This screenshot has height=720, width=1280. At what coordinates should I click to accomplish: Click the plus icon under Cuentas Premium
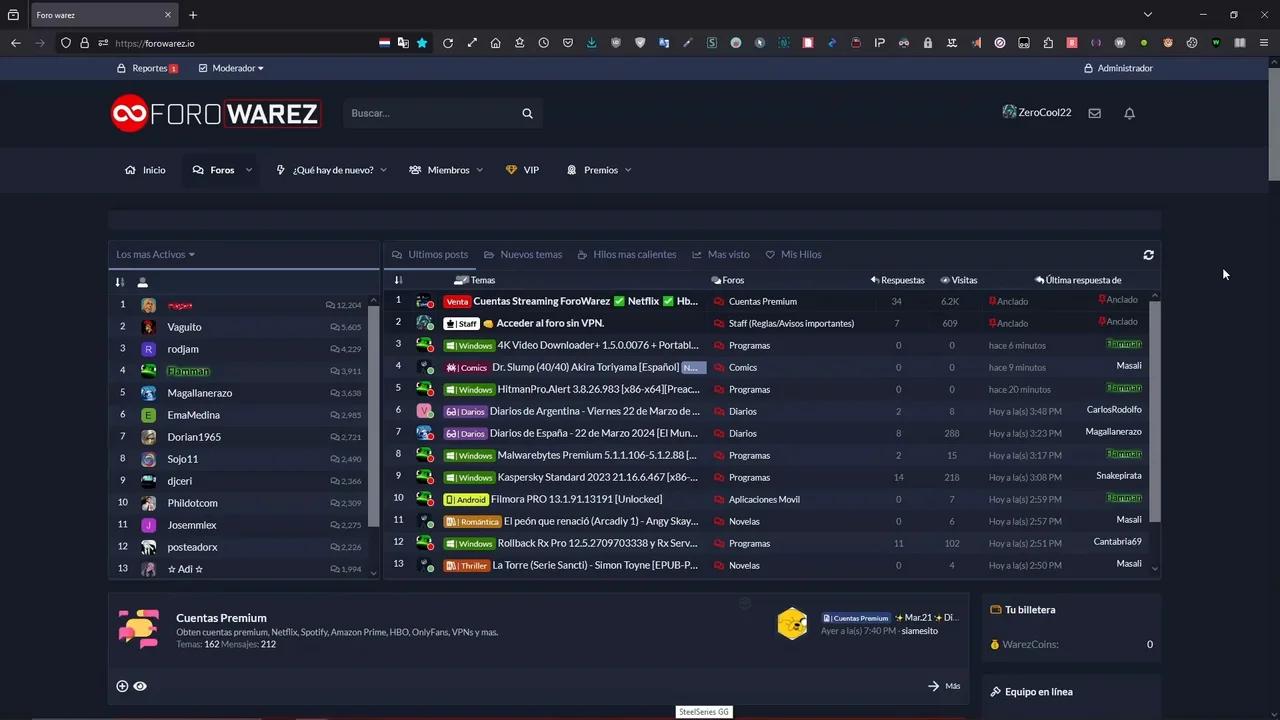tap(122, 686)
